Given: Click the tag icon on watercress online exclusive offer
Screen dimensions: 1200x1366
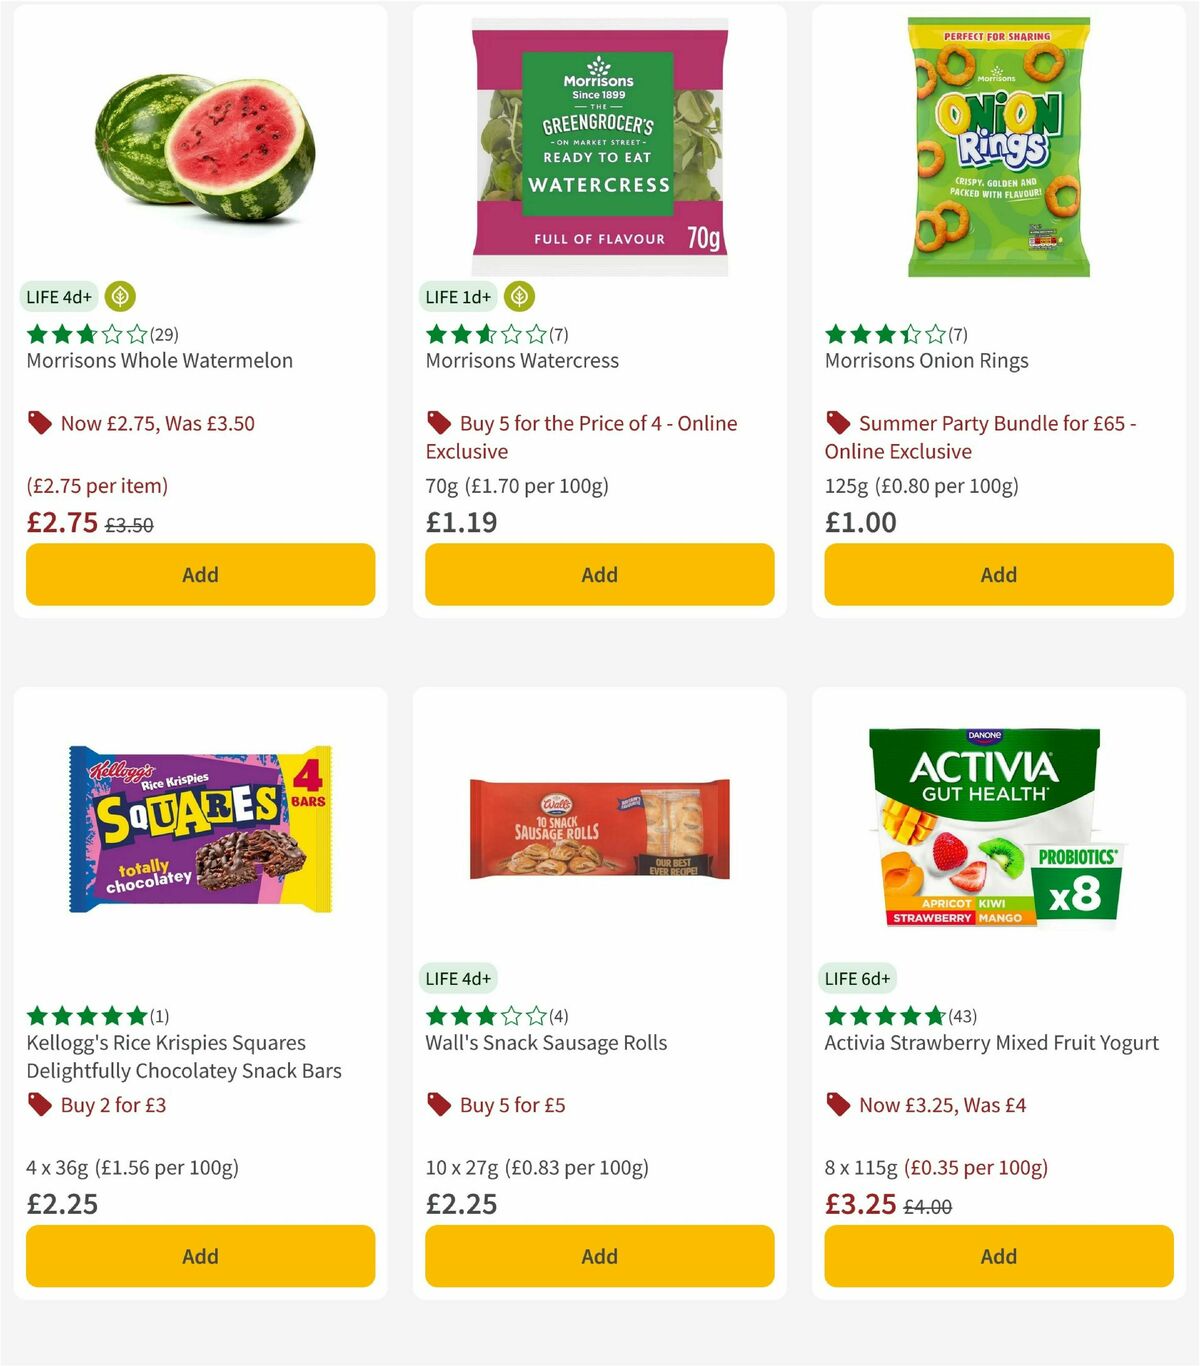Looking at the screenshot, I should [438, 423].
